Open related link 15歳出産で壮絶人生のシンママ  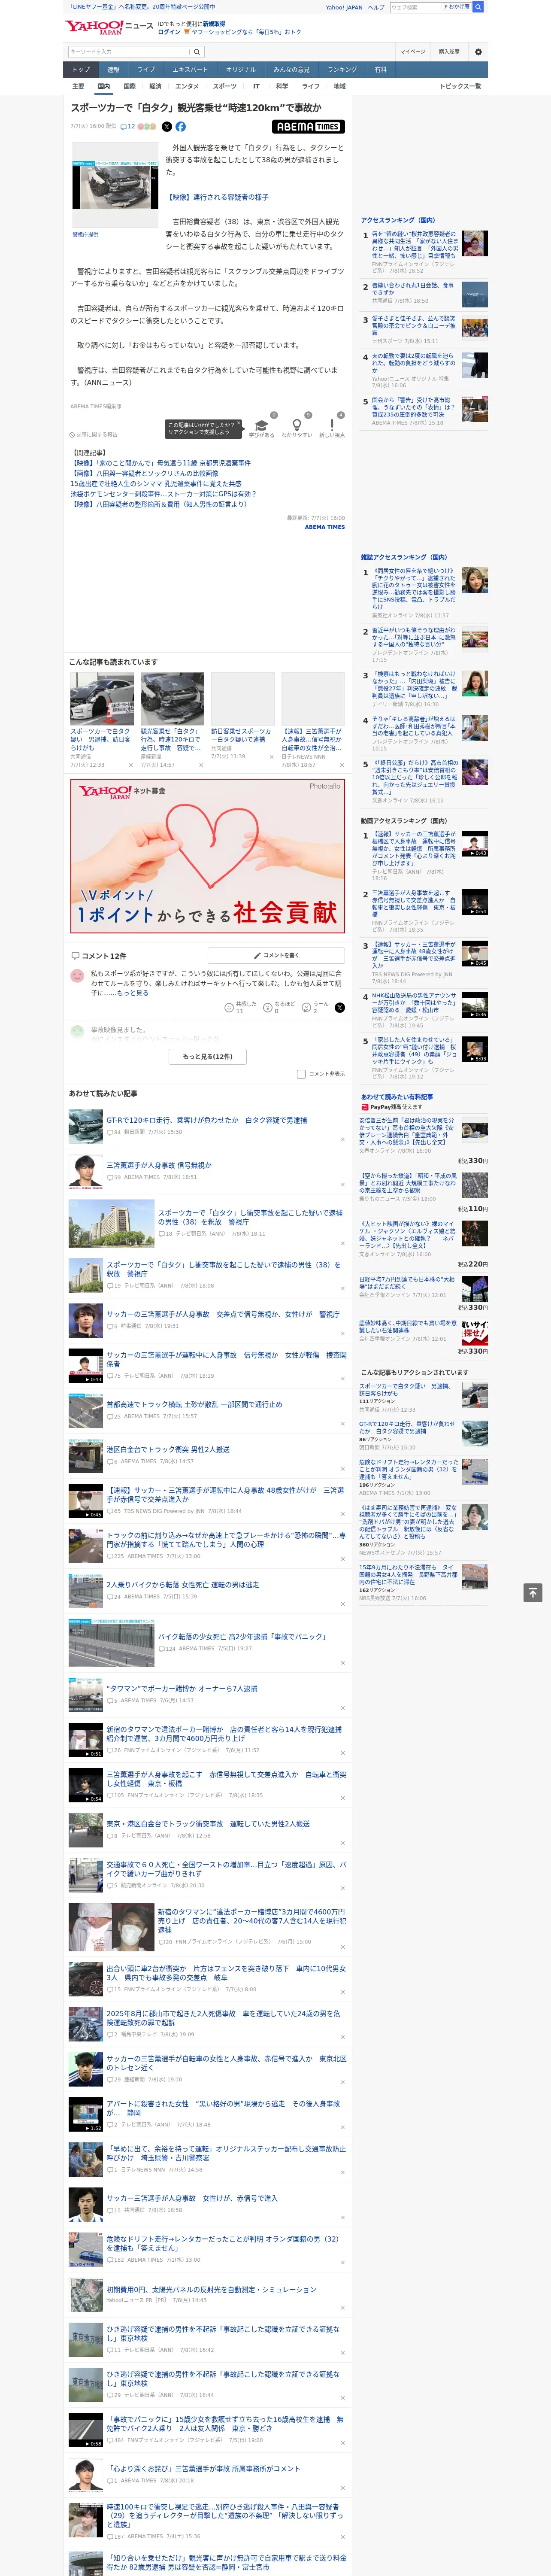(x=156, y=484)
